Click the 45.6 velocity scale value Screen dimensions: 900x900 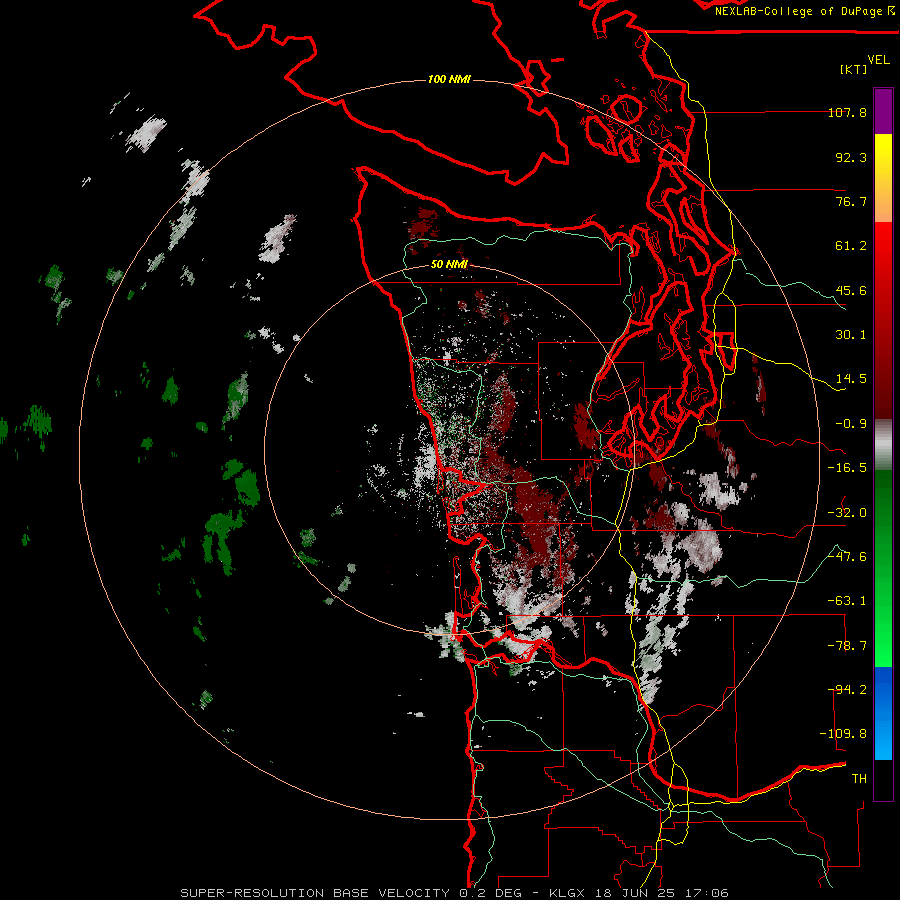click(x=851, y=290)
